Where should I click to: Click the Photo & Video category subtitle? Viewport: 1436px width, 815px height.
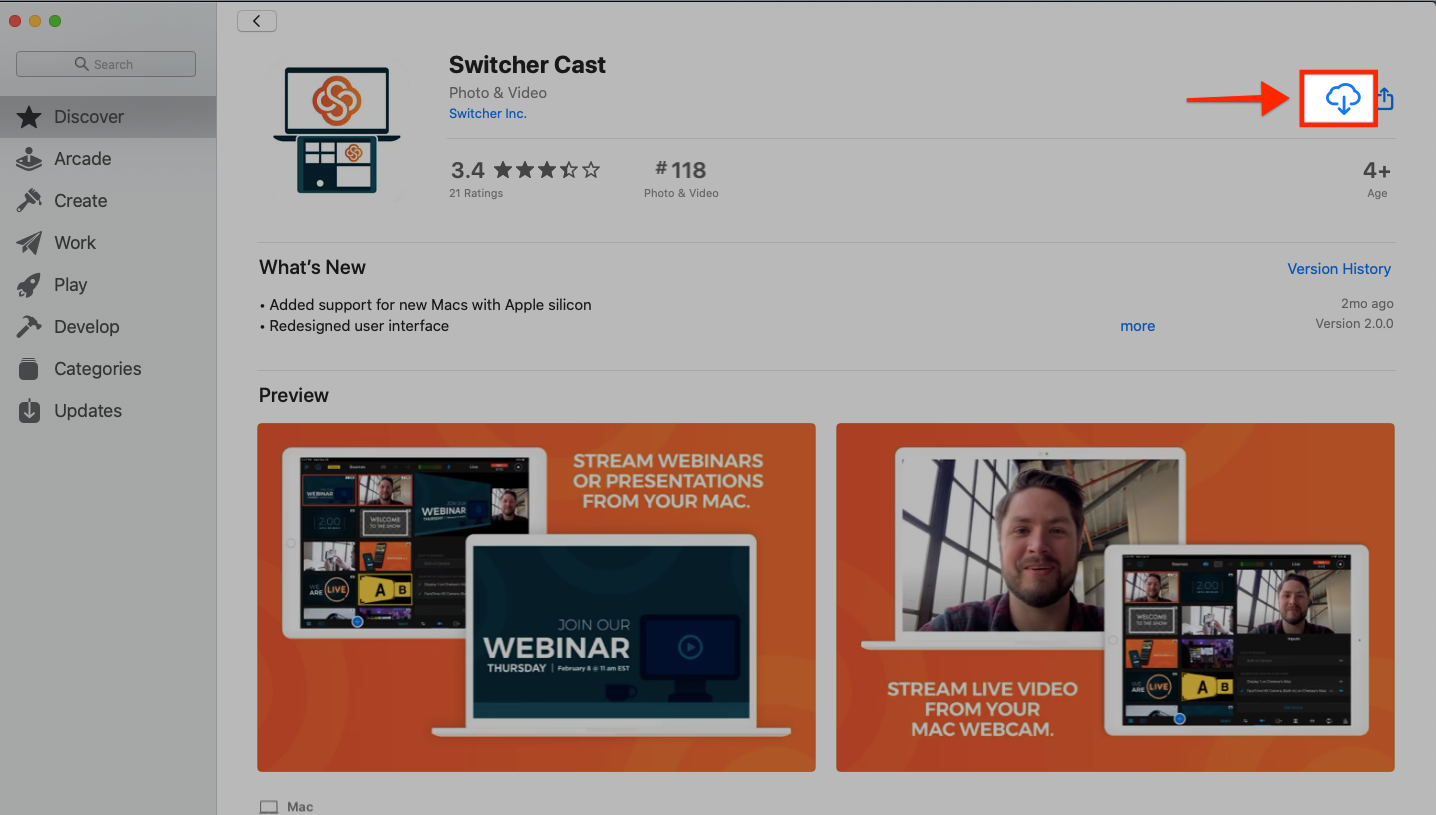[498, 93]
